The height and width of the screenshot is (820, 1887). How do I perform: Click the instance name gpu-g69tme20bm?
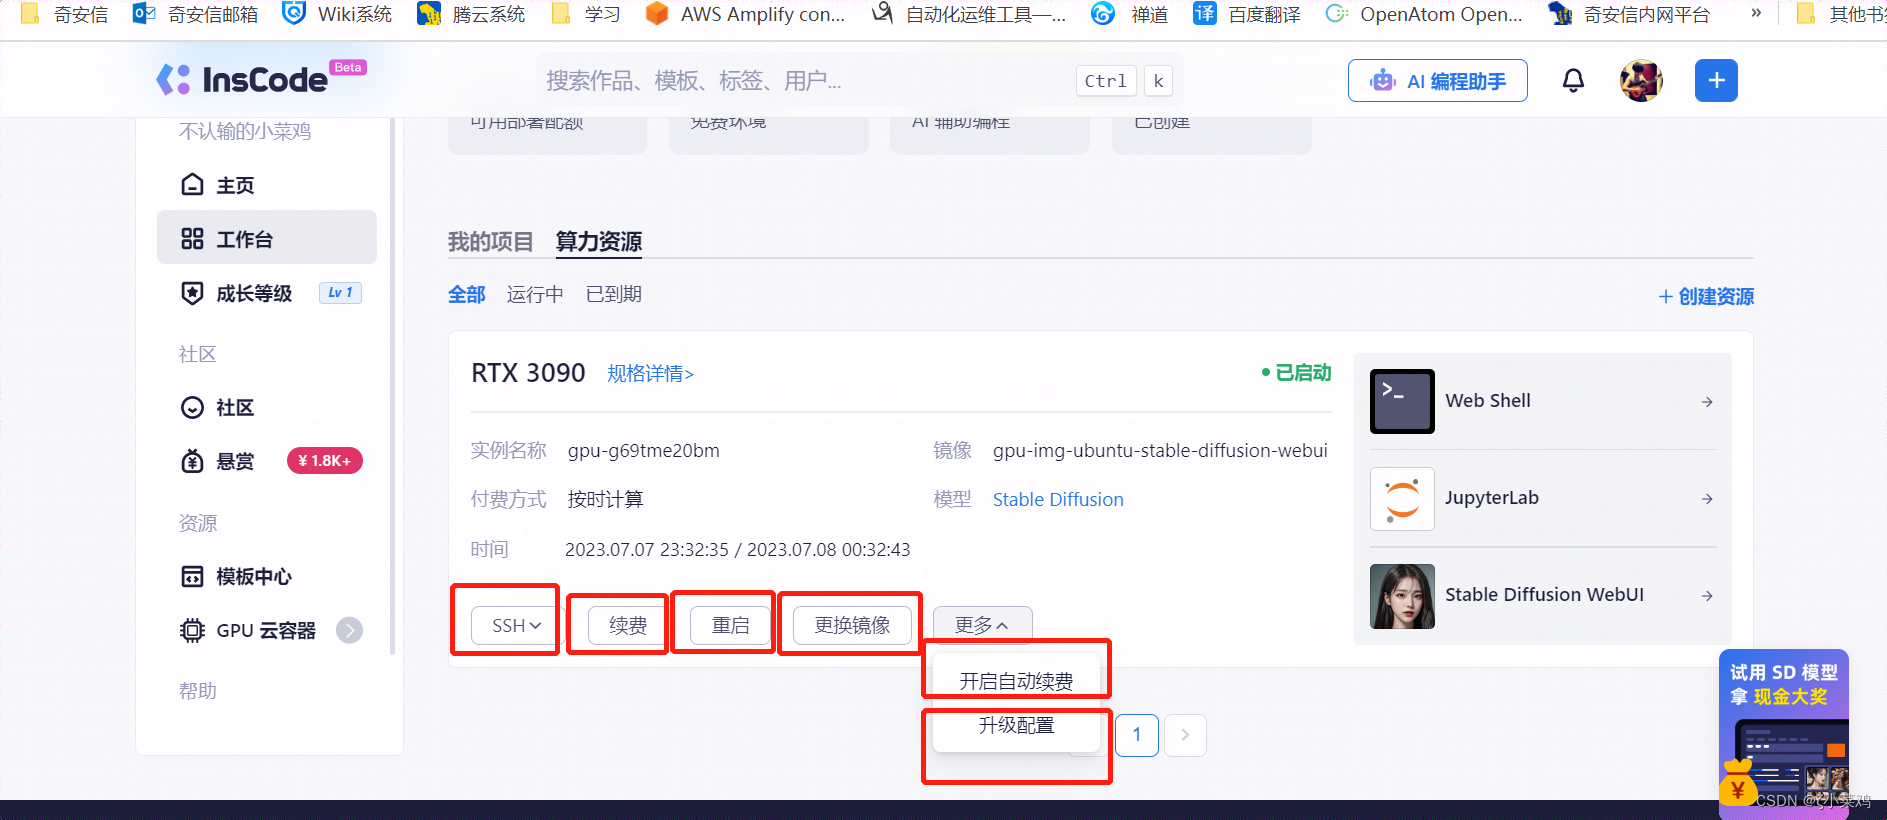(644, 450)
